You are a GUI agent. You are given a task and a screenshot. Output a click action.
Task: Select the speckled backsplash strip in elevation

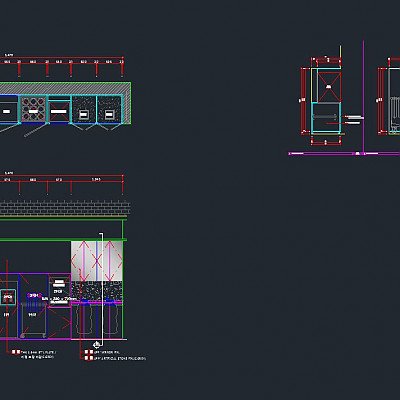pyautogui.click(x=97, y=290)
